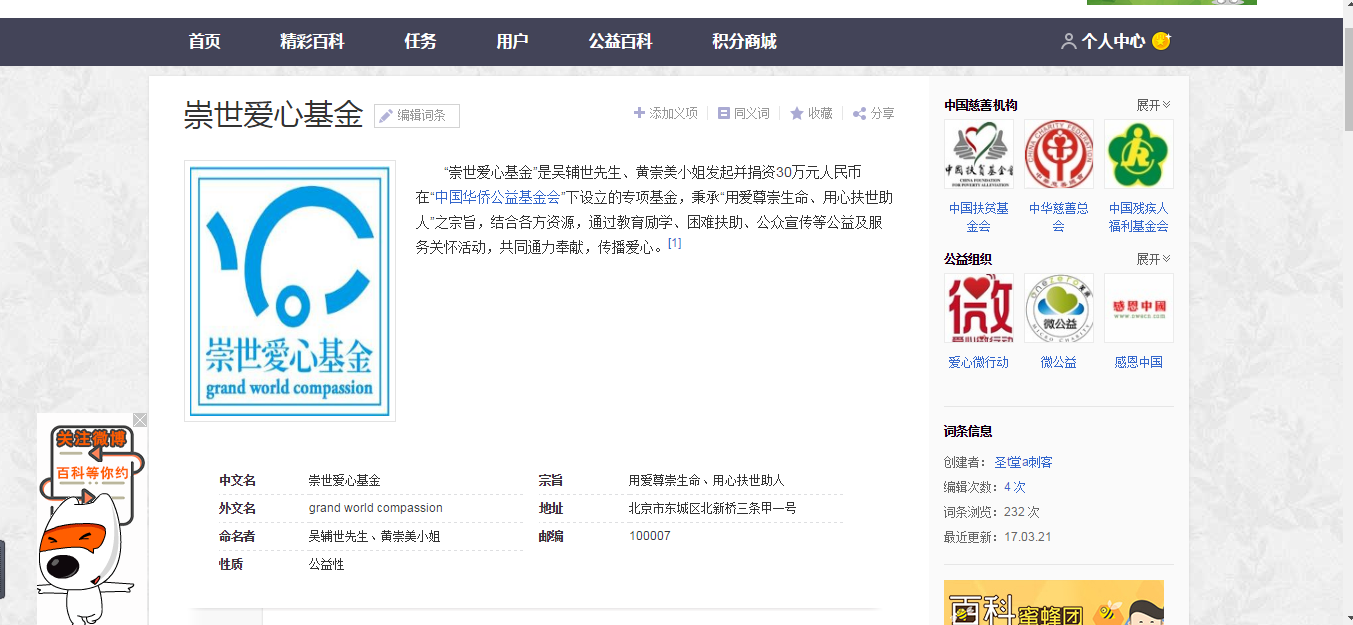This screenshot has height=625, width=1353.
Task: Expand the 公益组织 section
Action: (x=1153, y=259)
